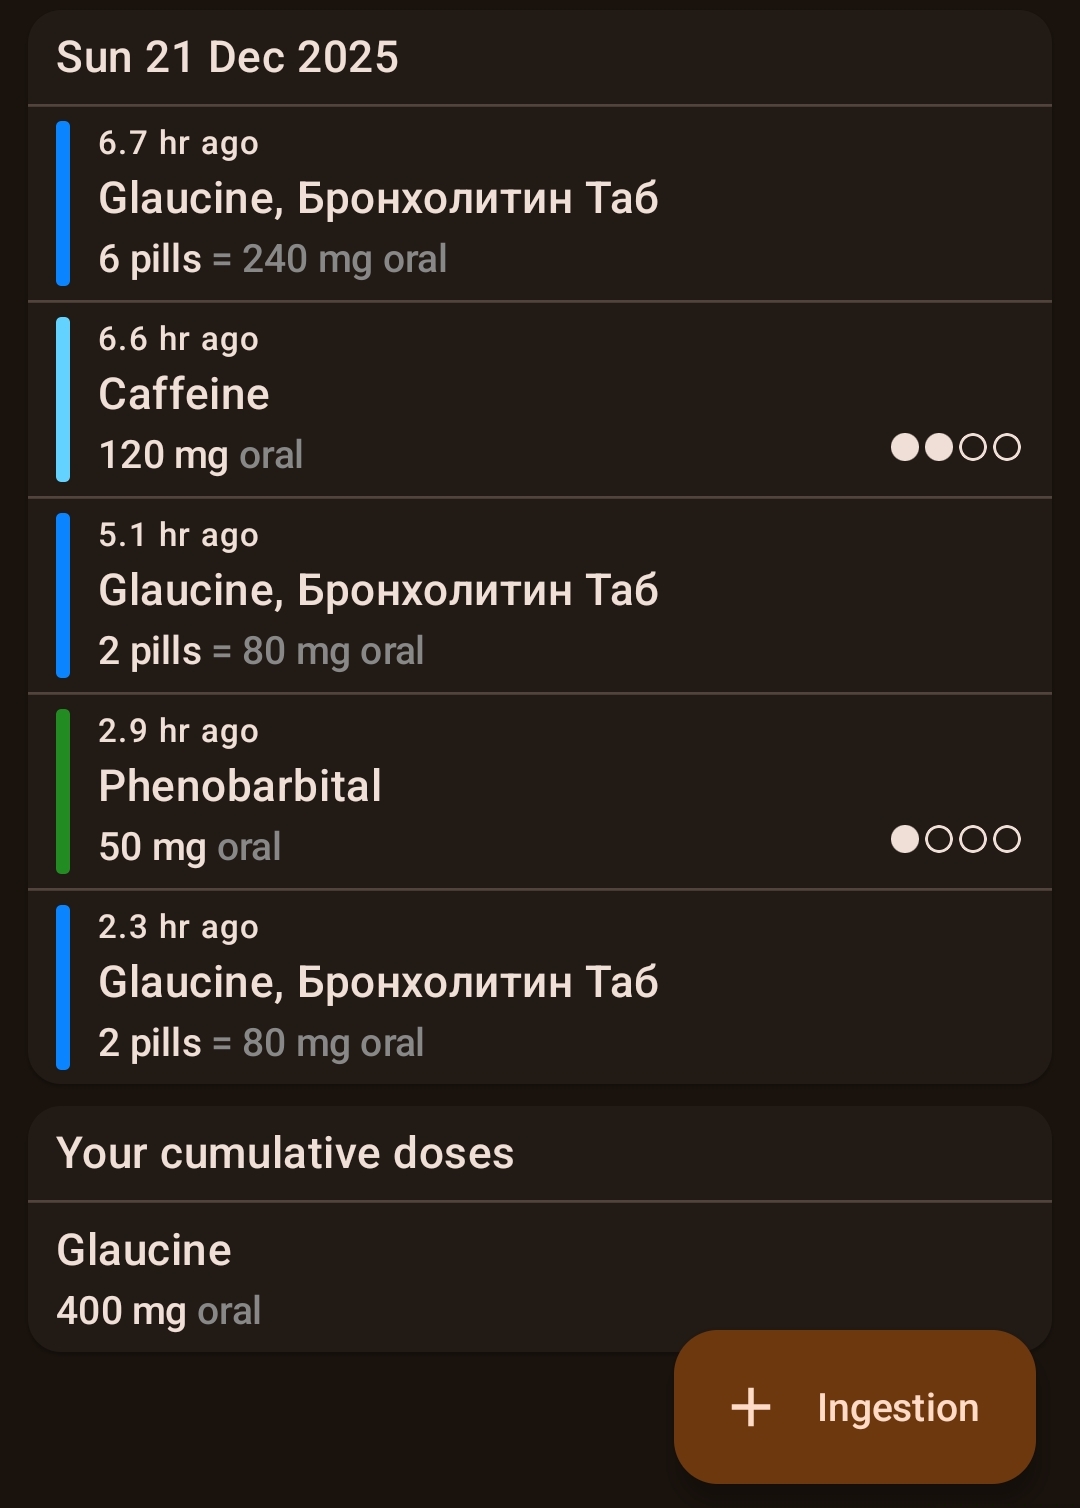Tap the blue bar of the 2.3 hr ago entry

63,987
